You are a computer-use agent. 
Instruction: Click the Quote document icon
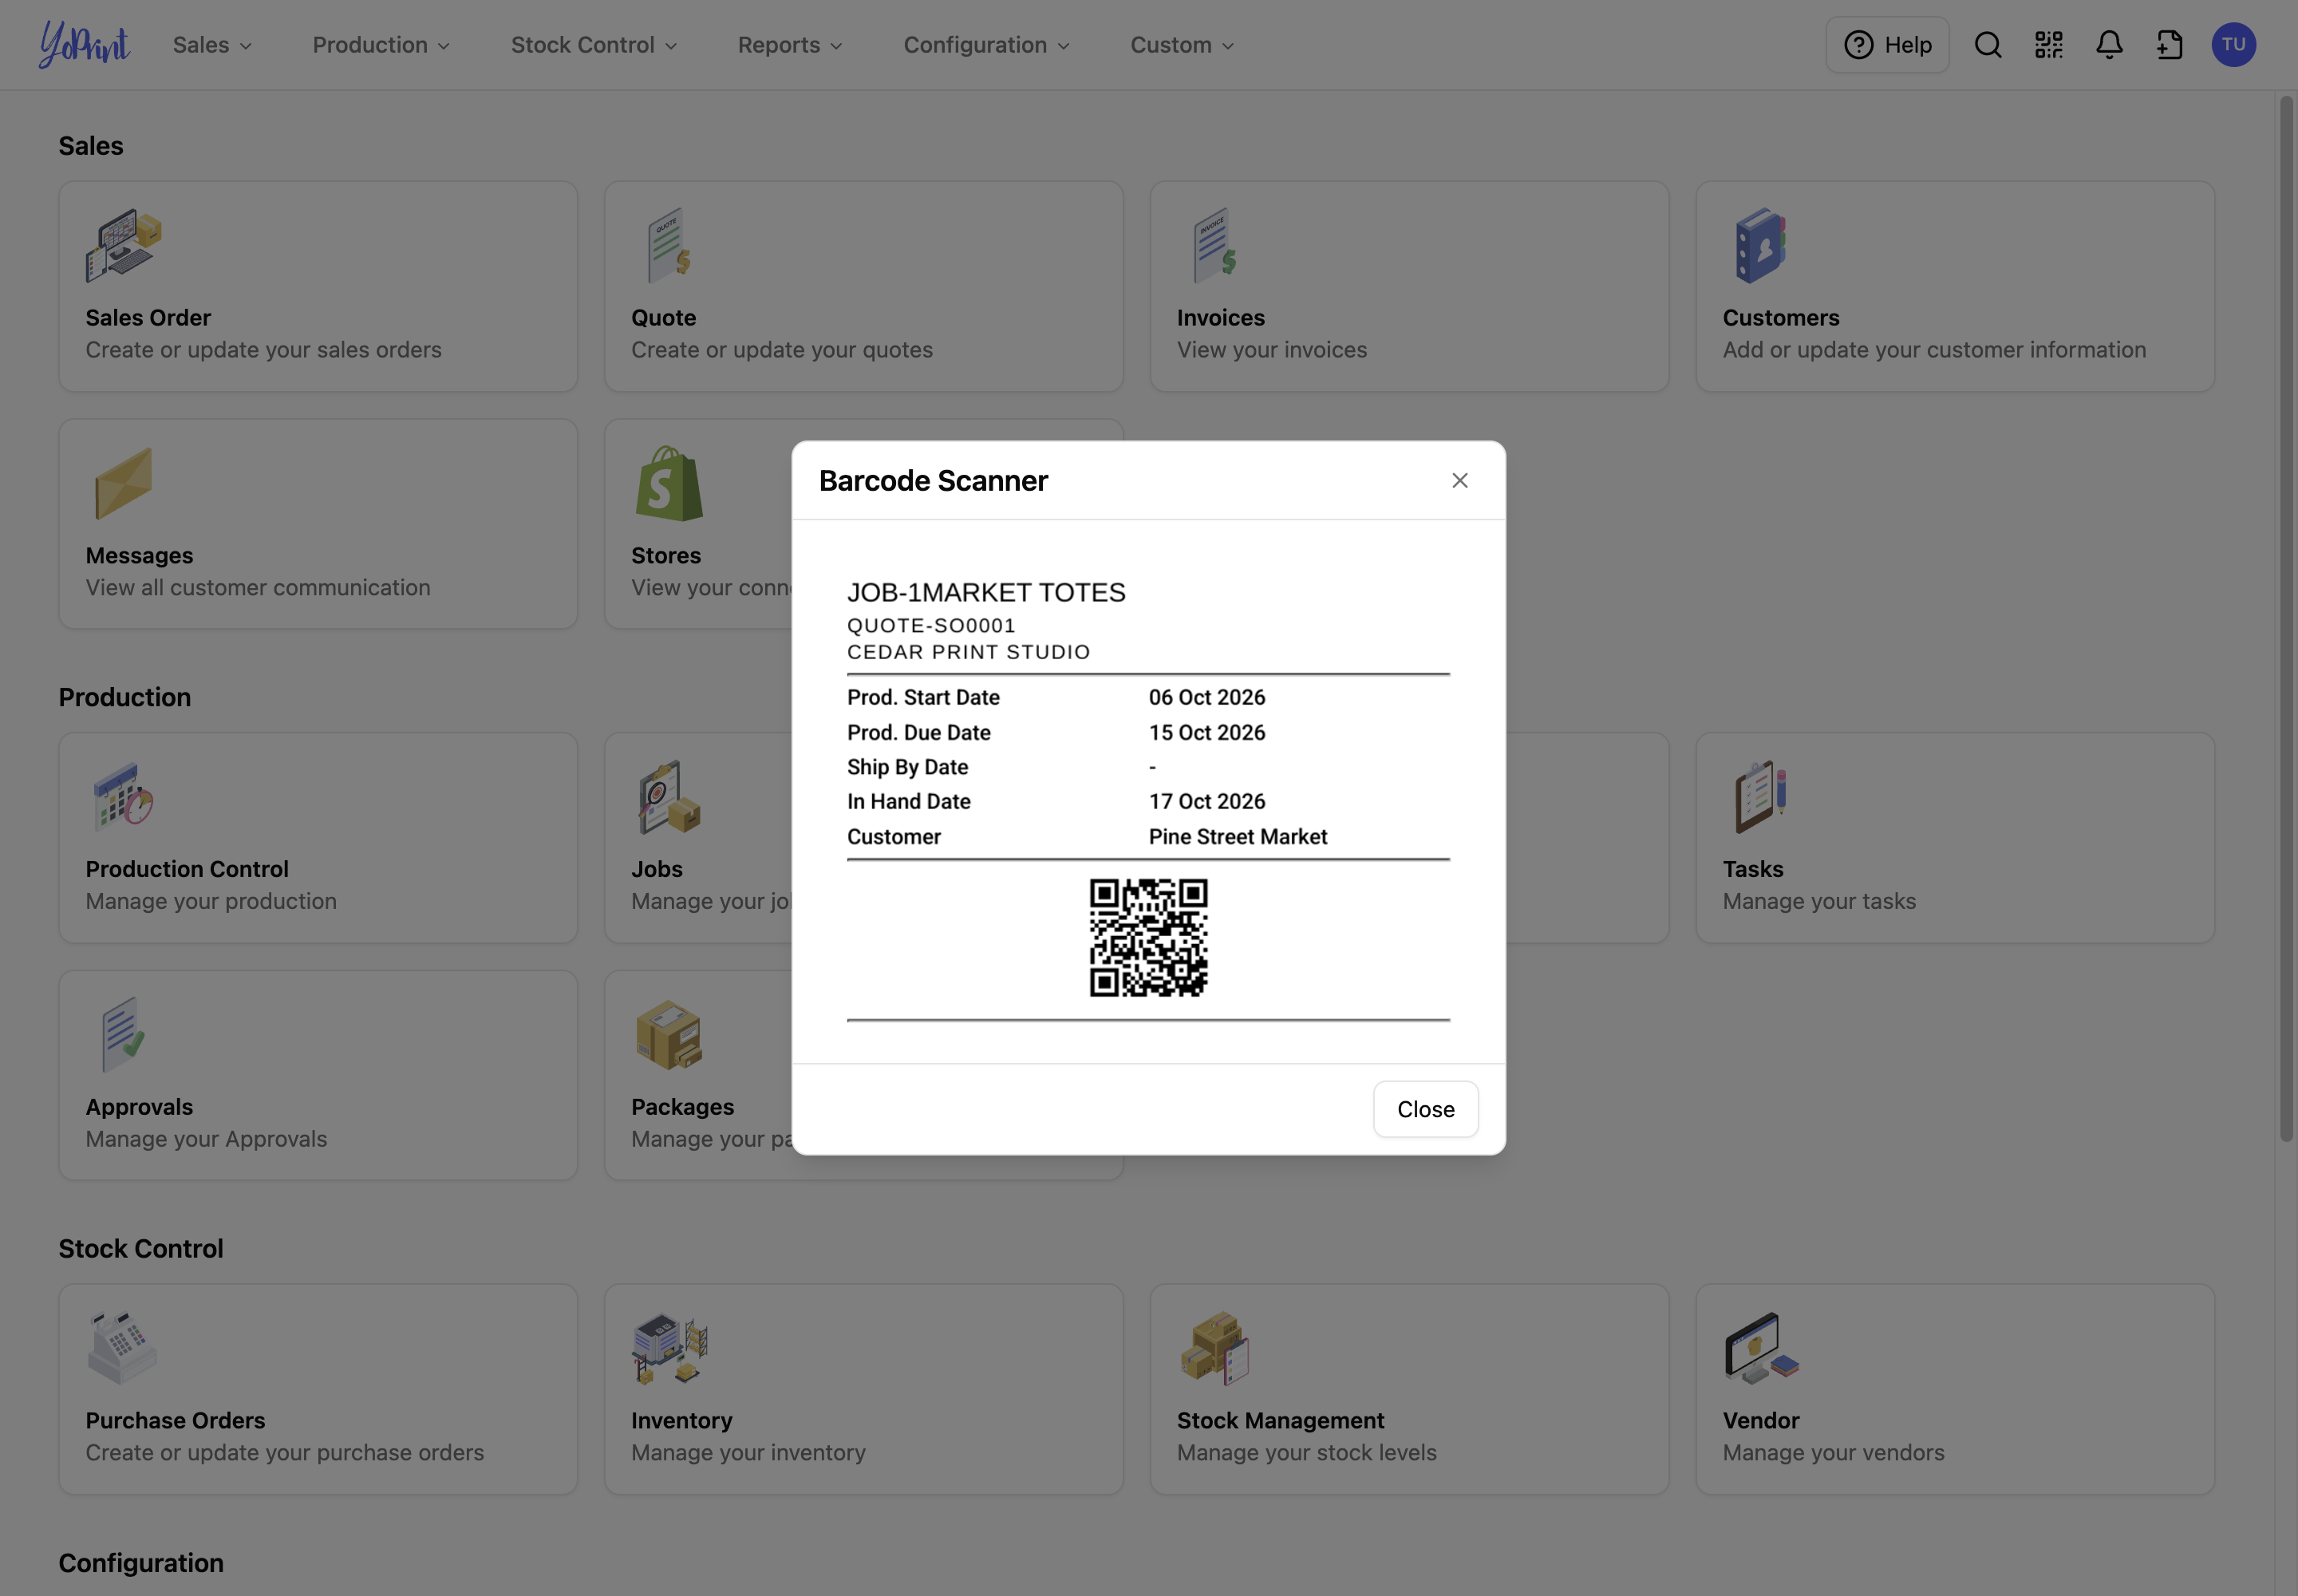click(669, 245)
